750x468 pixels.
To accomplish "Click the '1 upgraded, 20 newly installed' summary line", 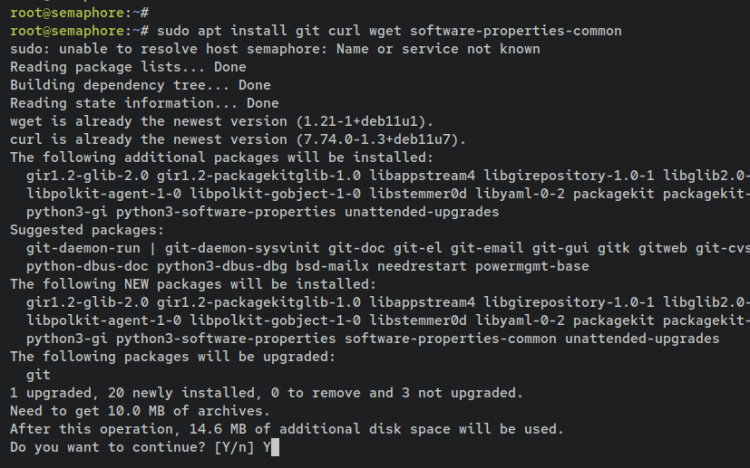I will [x=266, y=393].
